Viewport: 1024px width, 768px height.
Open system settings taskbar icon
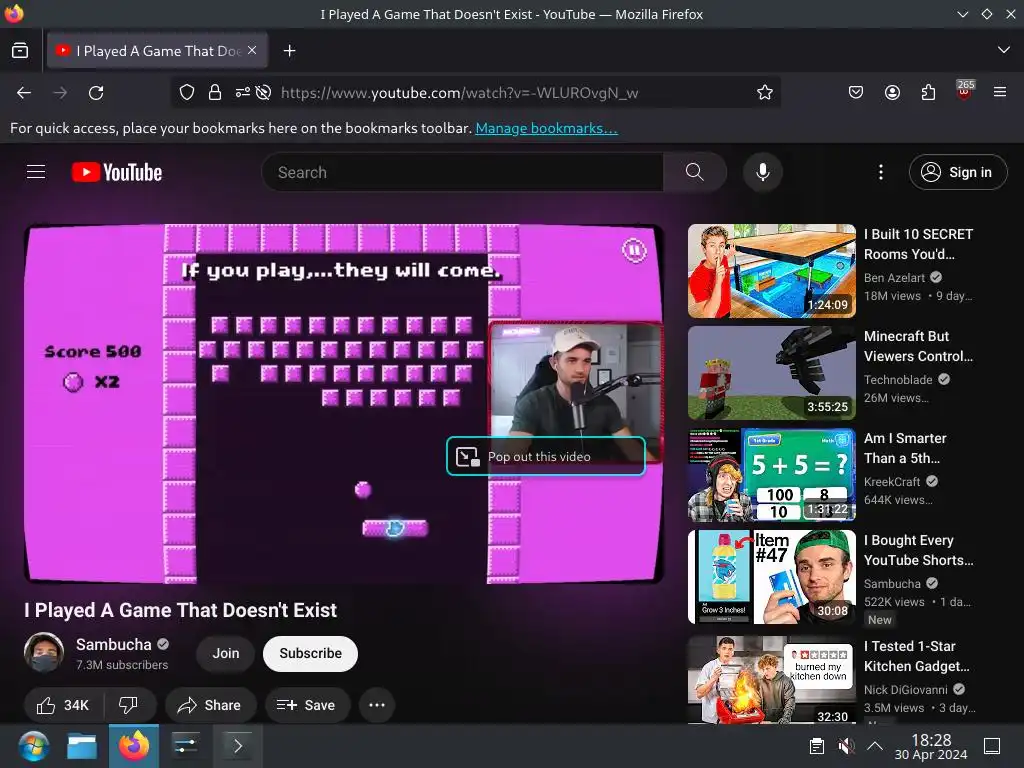tap(185, 746)
